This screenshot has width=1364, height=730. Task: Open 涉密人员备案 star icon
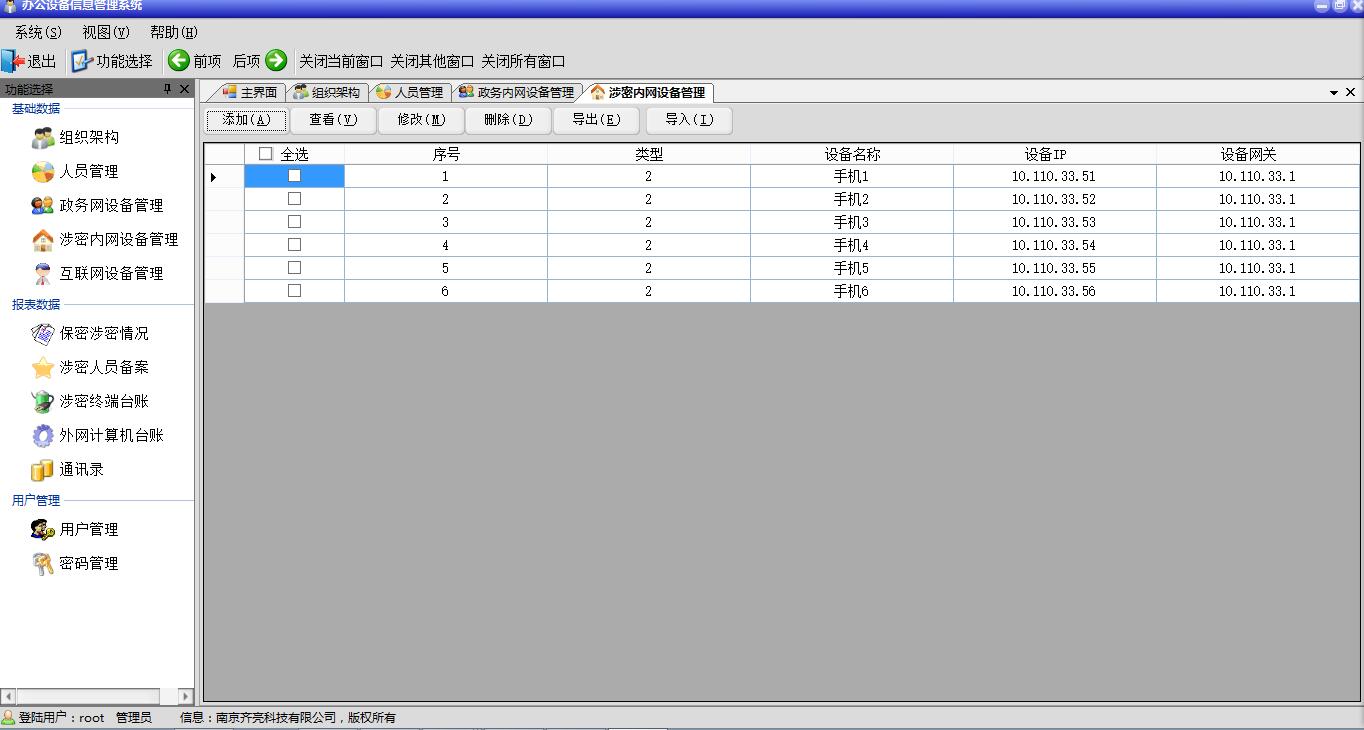click(x=42, y=368)
